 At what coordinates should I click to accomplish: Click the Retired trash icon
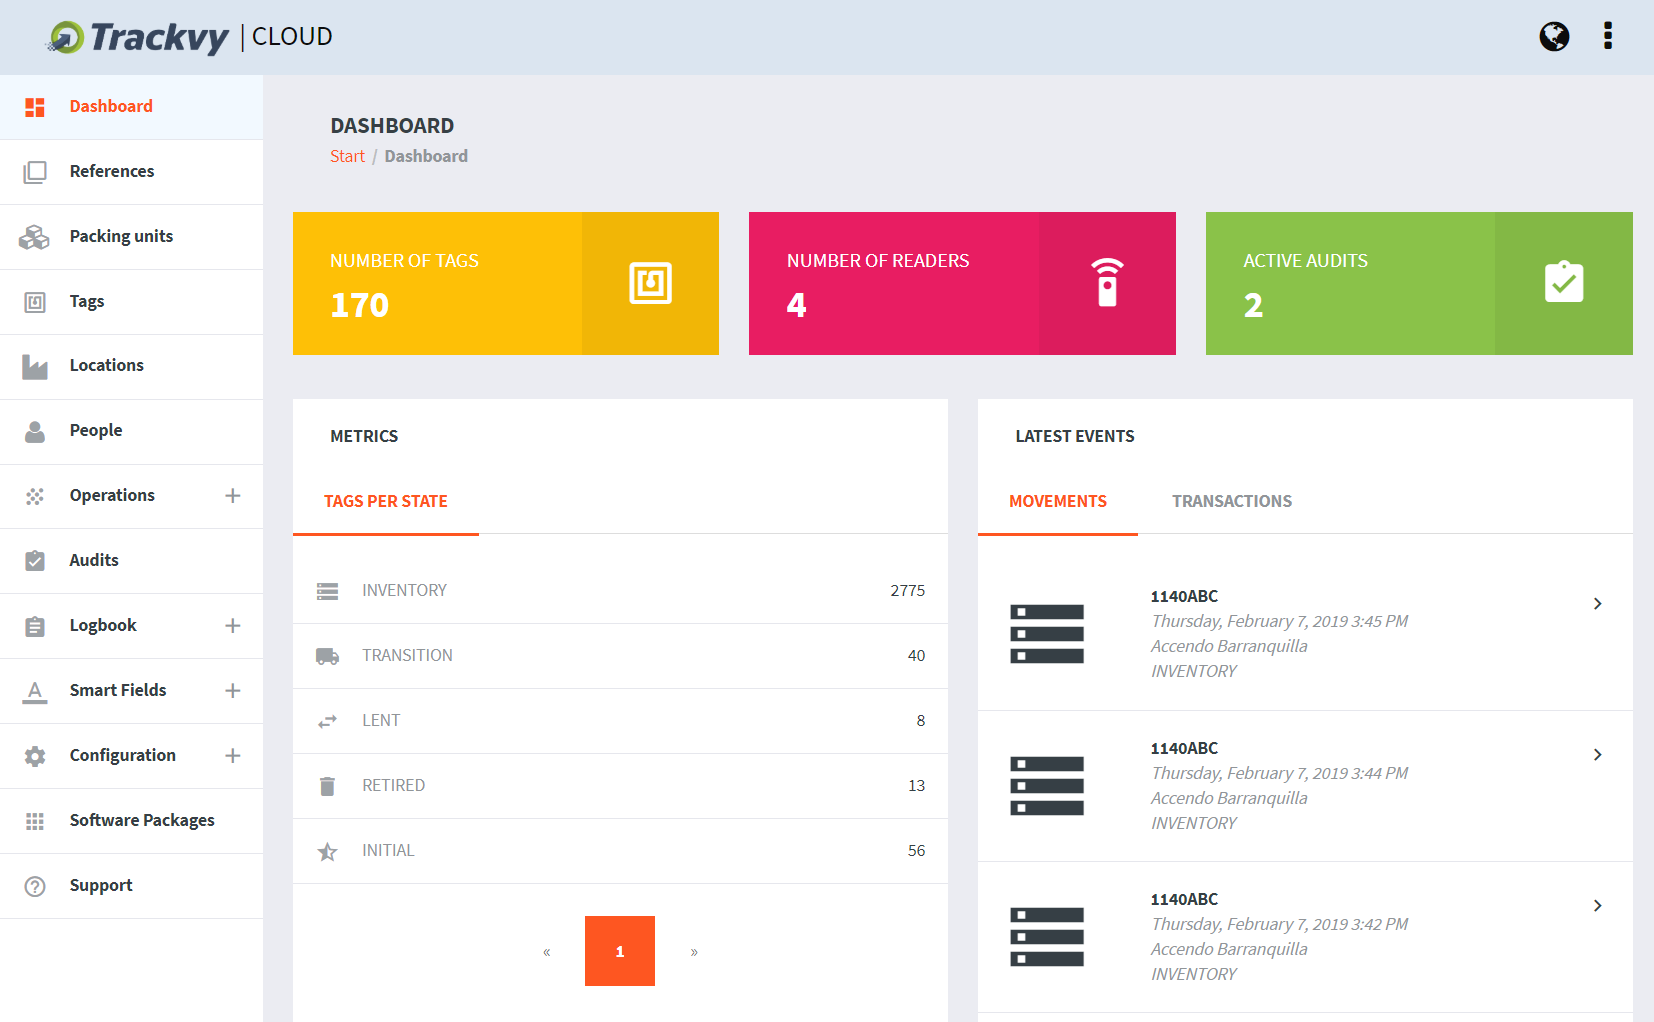[327, 786]
